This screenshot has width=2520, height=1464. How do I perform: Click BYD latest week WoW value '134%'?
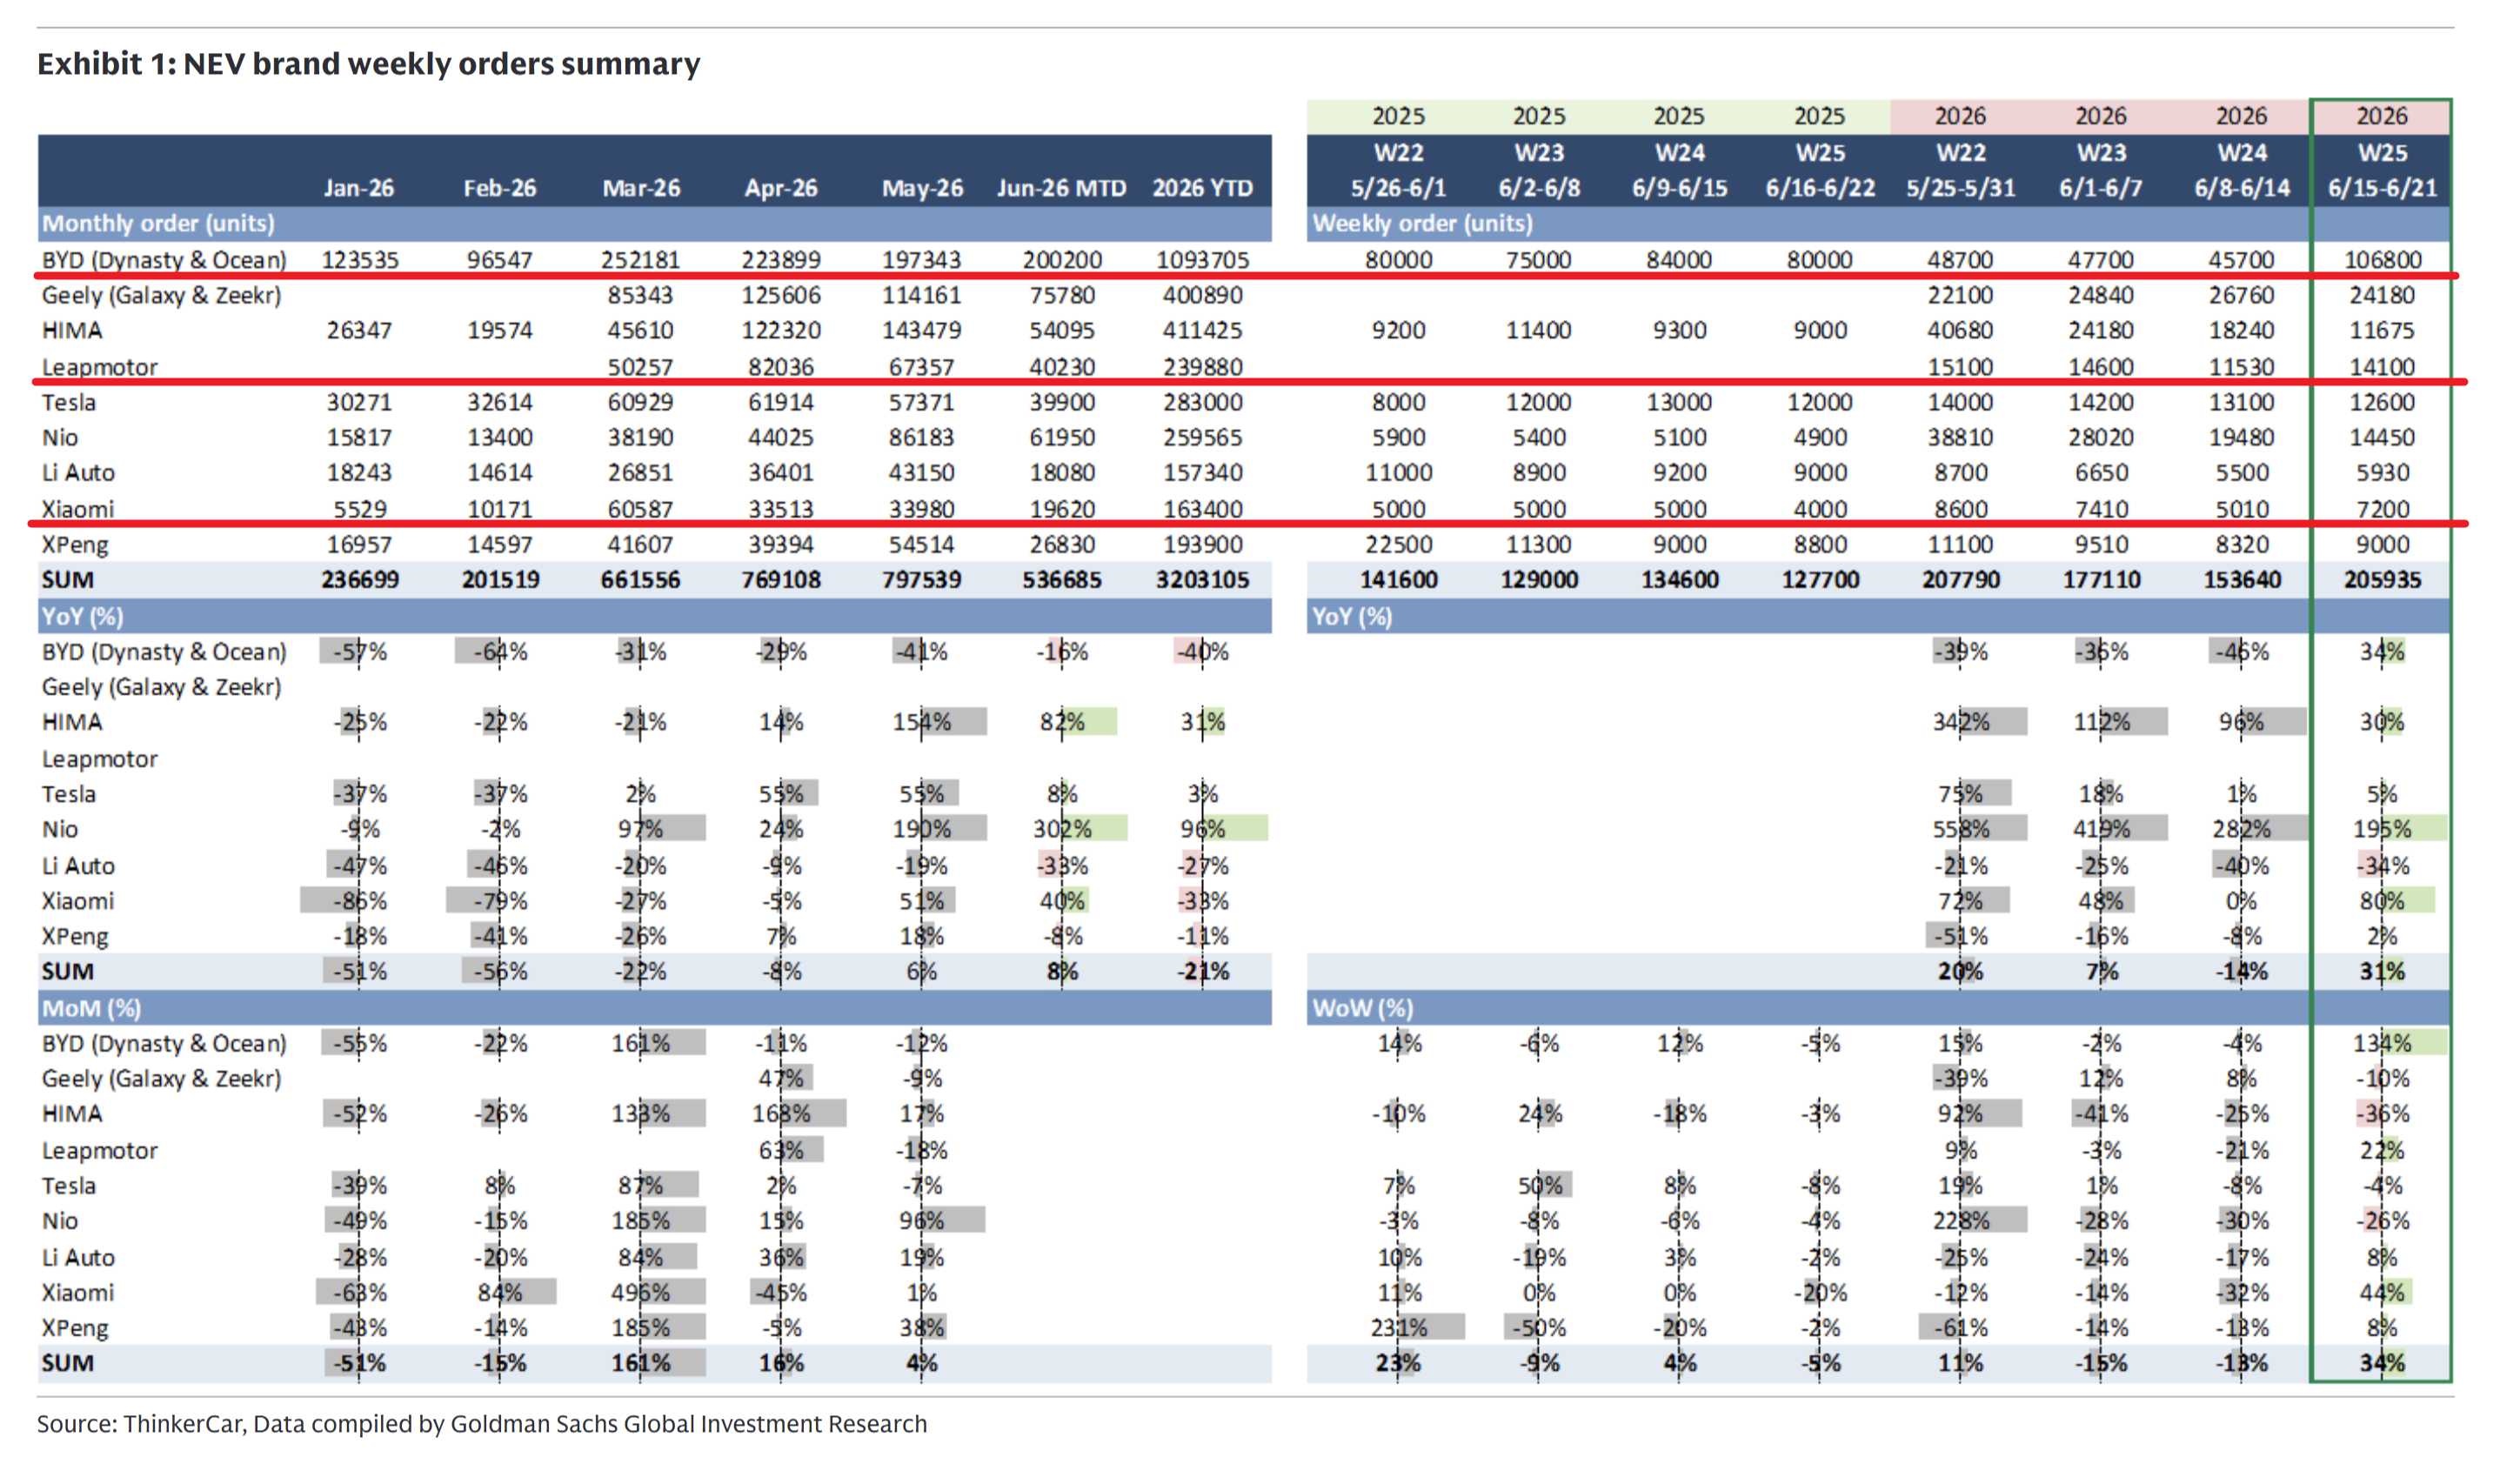point(2383,1044)
